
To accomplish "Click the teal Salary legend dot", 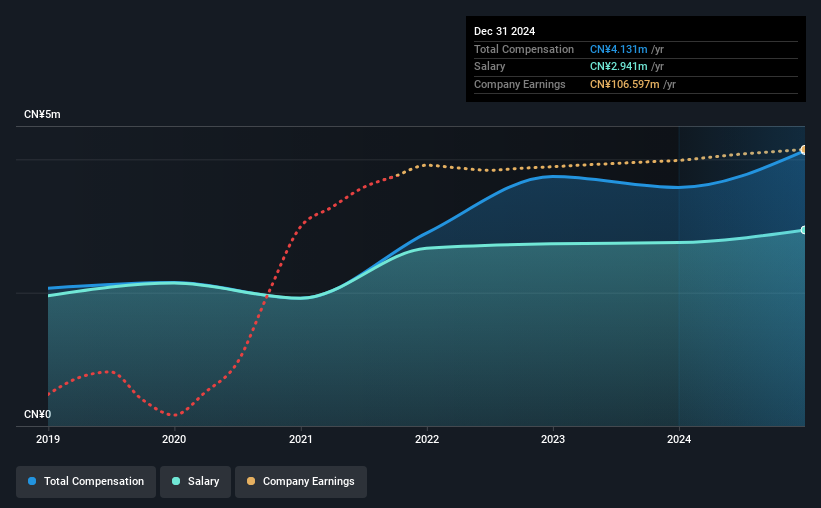I will [x=176, y=481].
